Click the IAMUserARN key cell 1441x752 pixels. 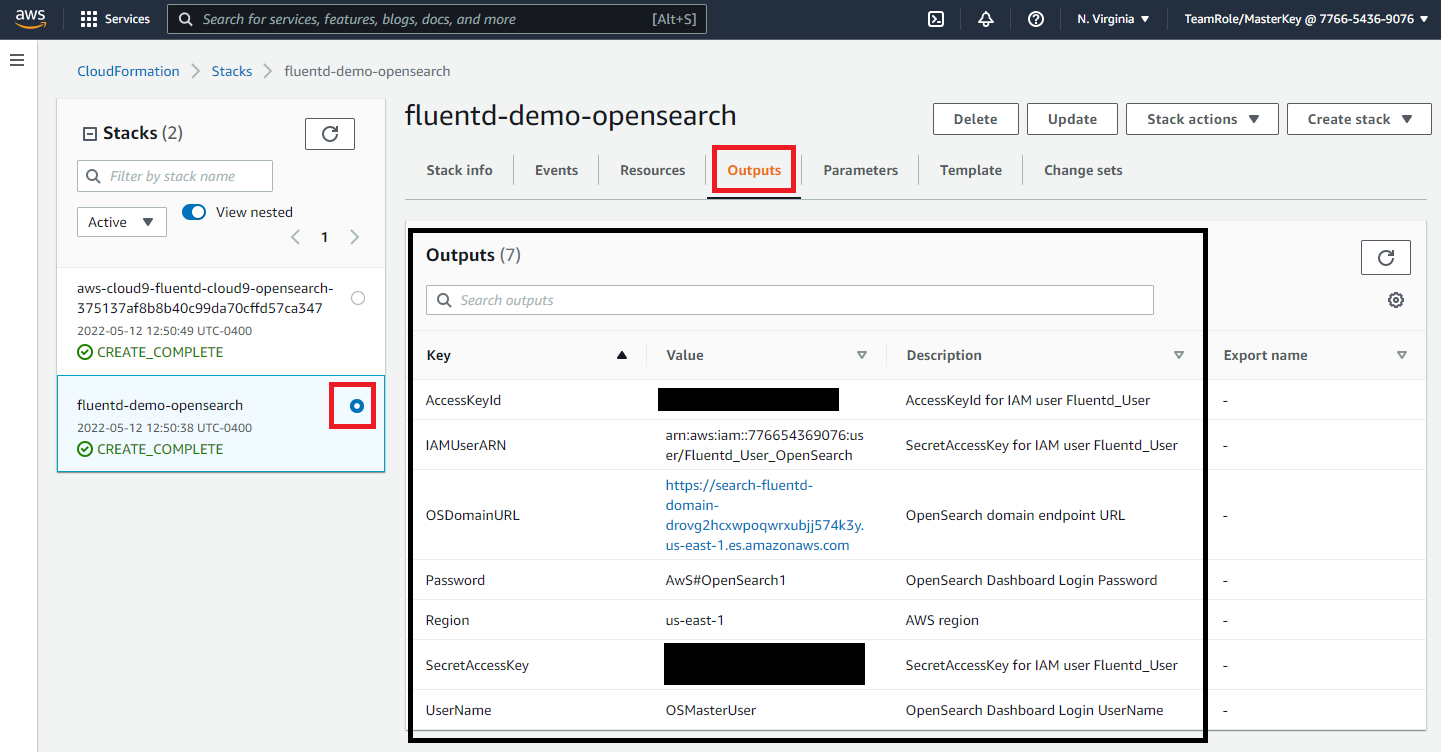466,445
